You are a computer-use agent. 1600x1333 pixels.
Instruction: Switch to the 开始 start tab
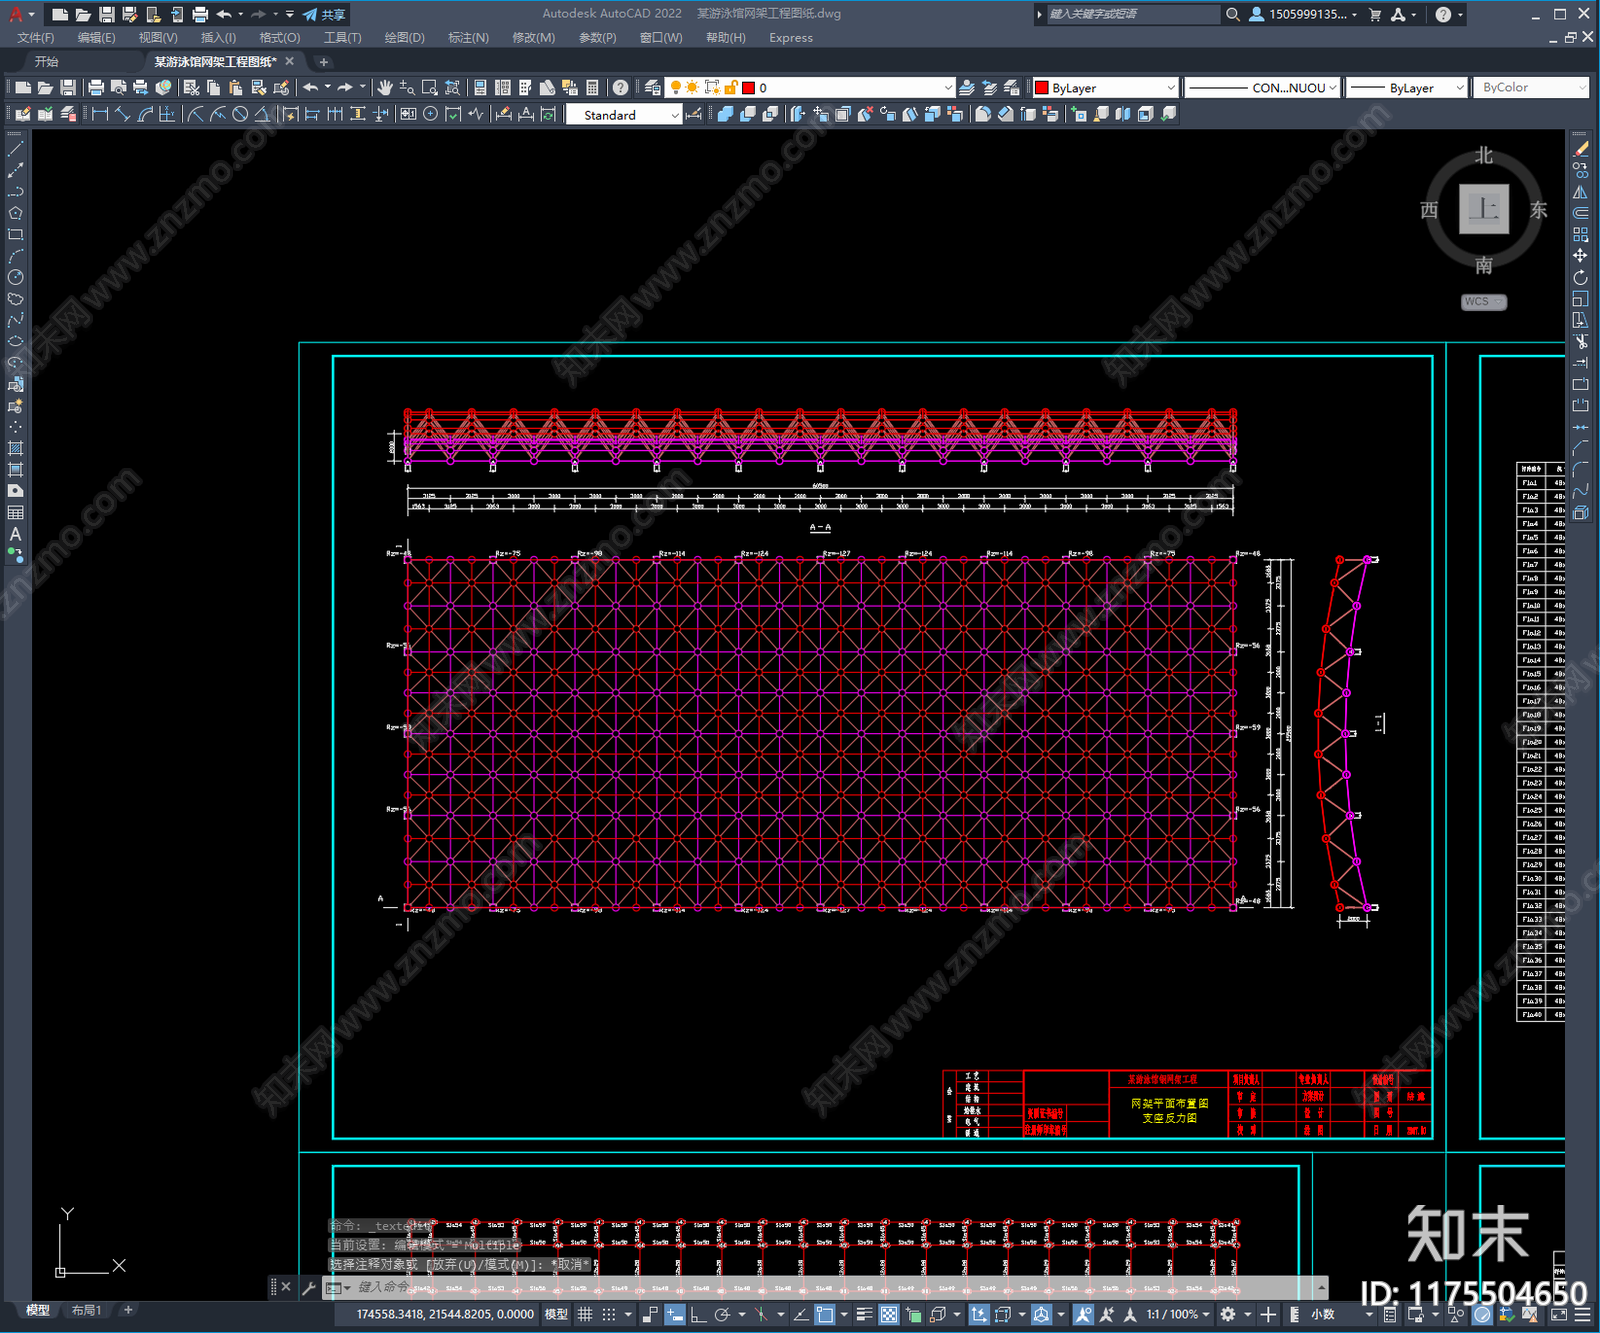click(x=47, y=62)
